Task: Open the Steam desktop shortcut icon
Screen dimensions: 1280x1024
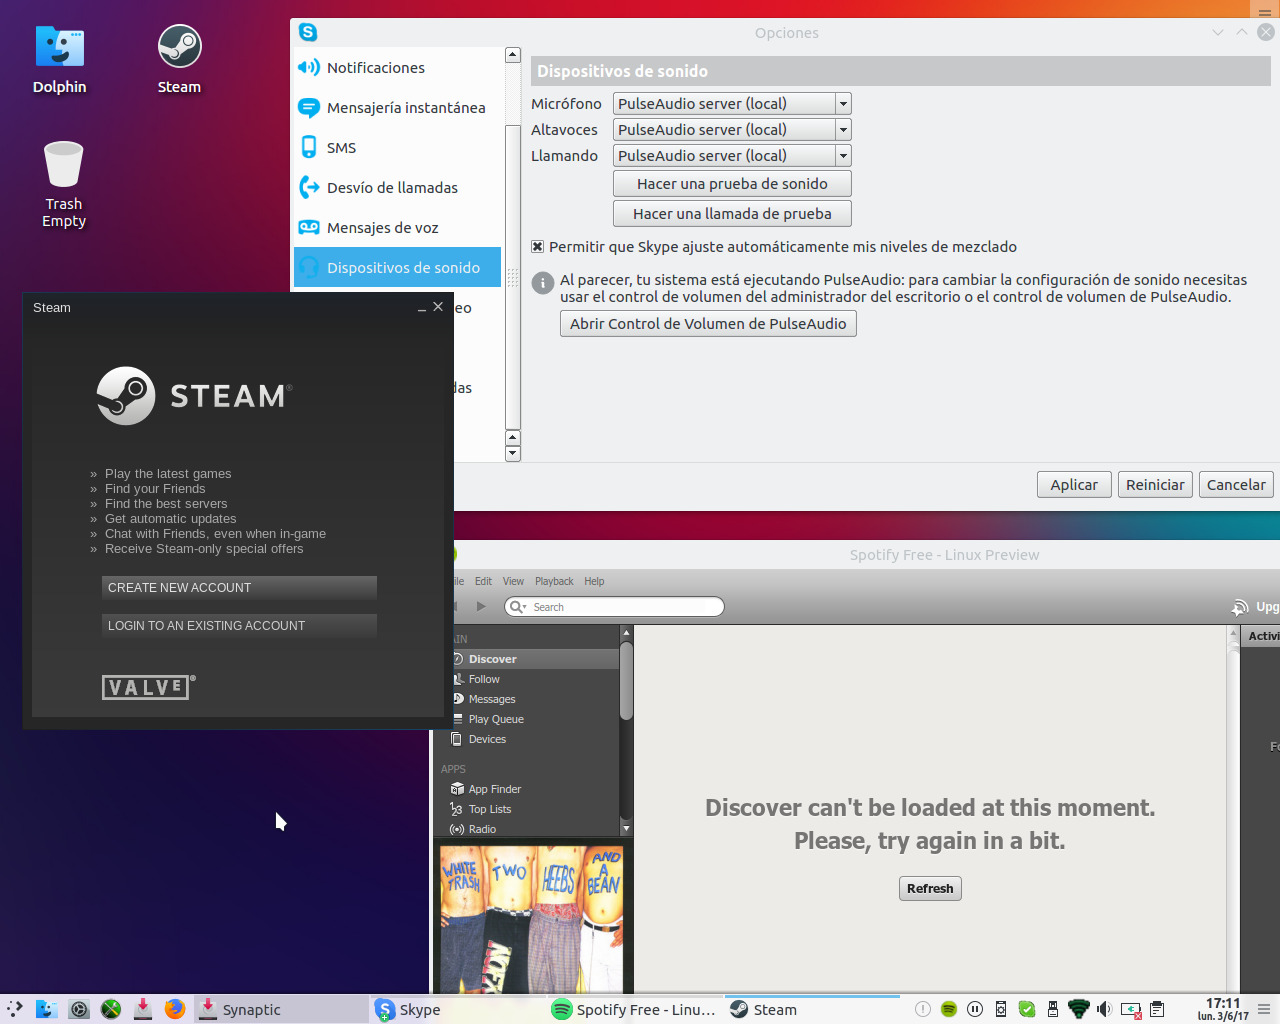Action: [180, 60]
